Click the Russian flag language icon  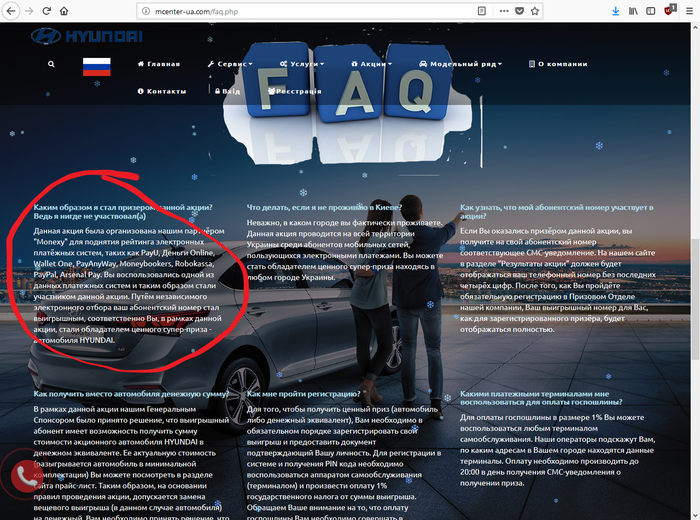(97, 66)
